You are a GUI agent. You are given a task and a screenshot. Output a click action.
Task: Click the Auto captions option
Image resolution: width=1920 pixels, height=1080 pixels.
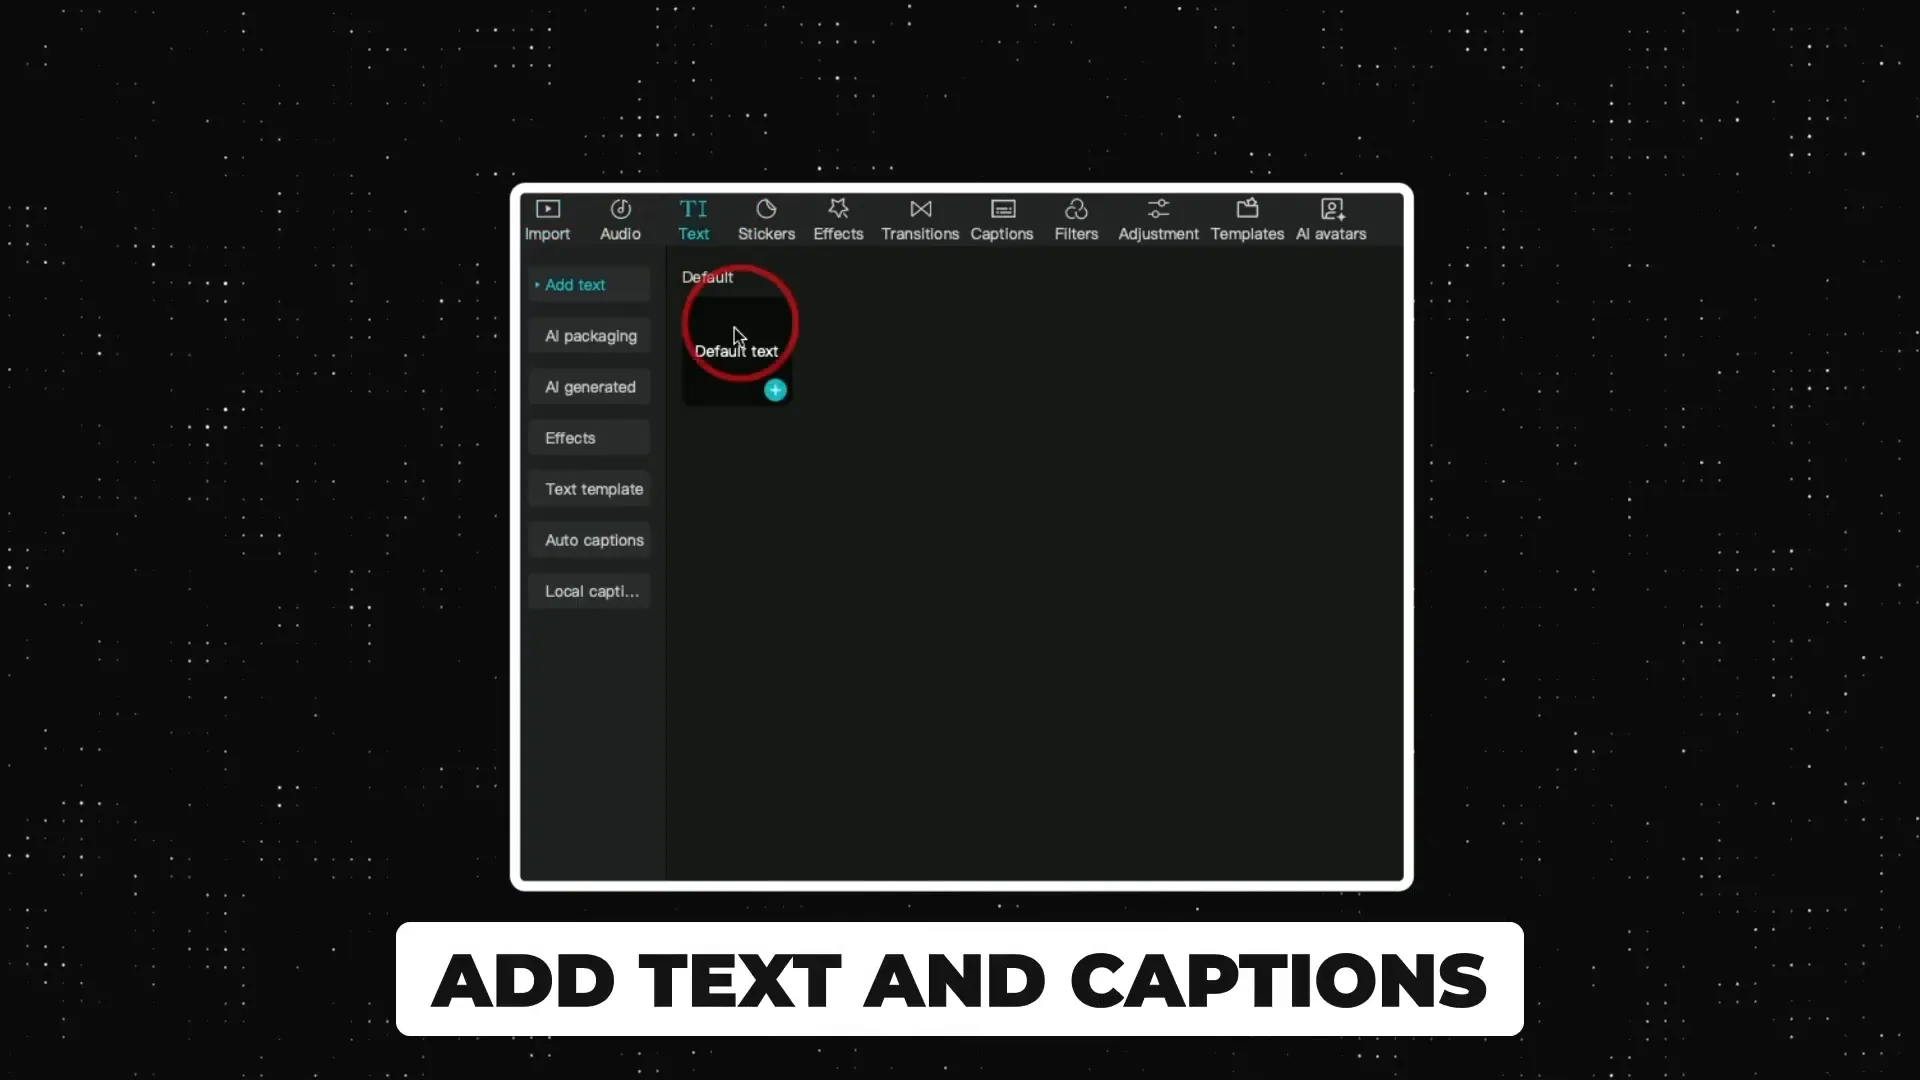(595, 539)
